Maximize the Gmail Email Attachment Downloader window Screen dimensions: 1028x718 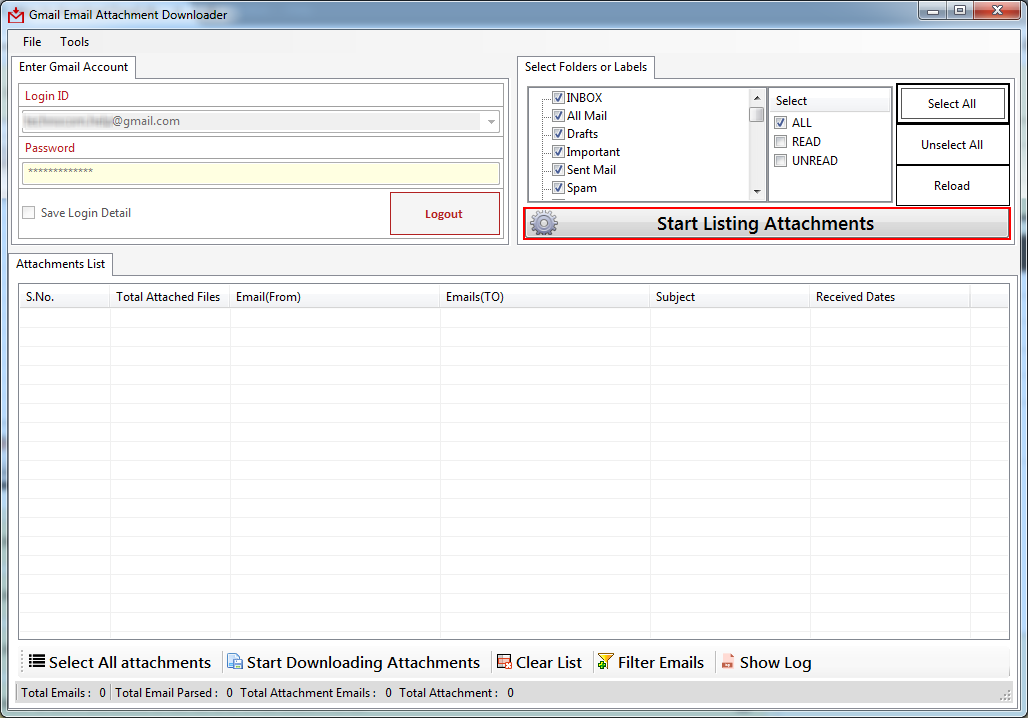pyautogui.click(x=960, y=10)
